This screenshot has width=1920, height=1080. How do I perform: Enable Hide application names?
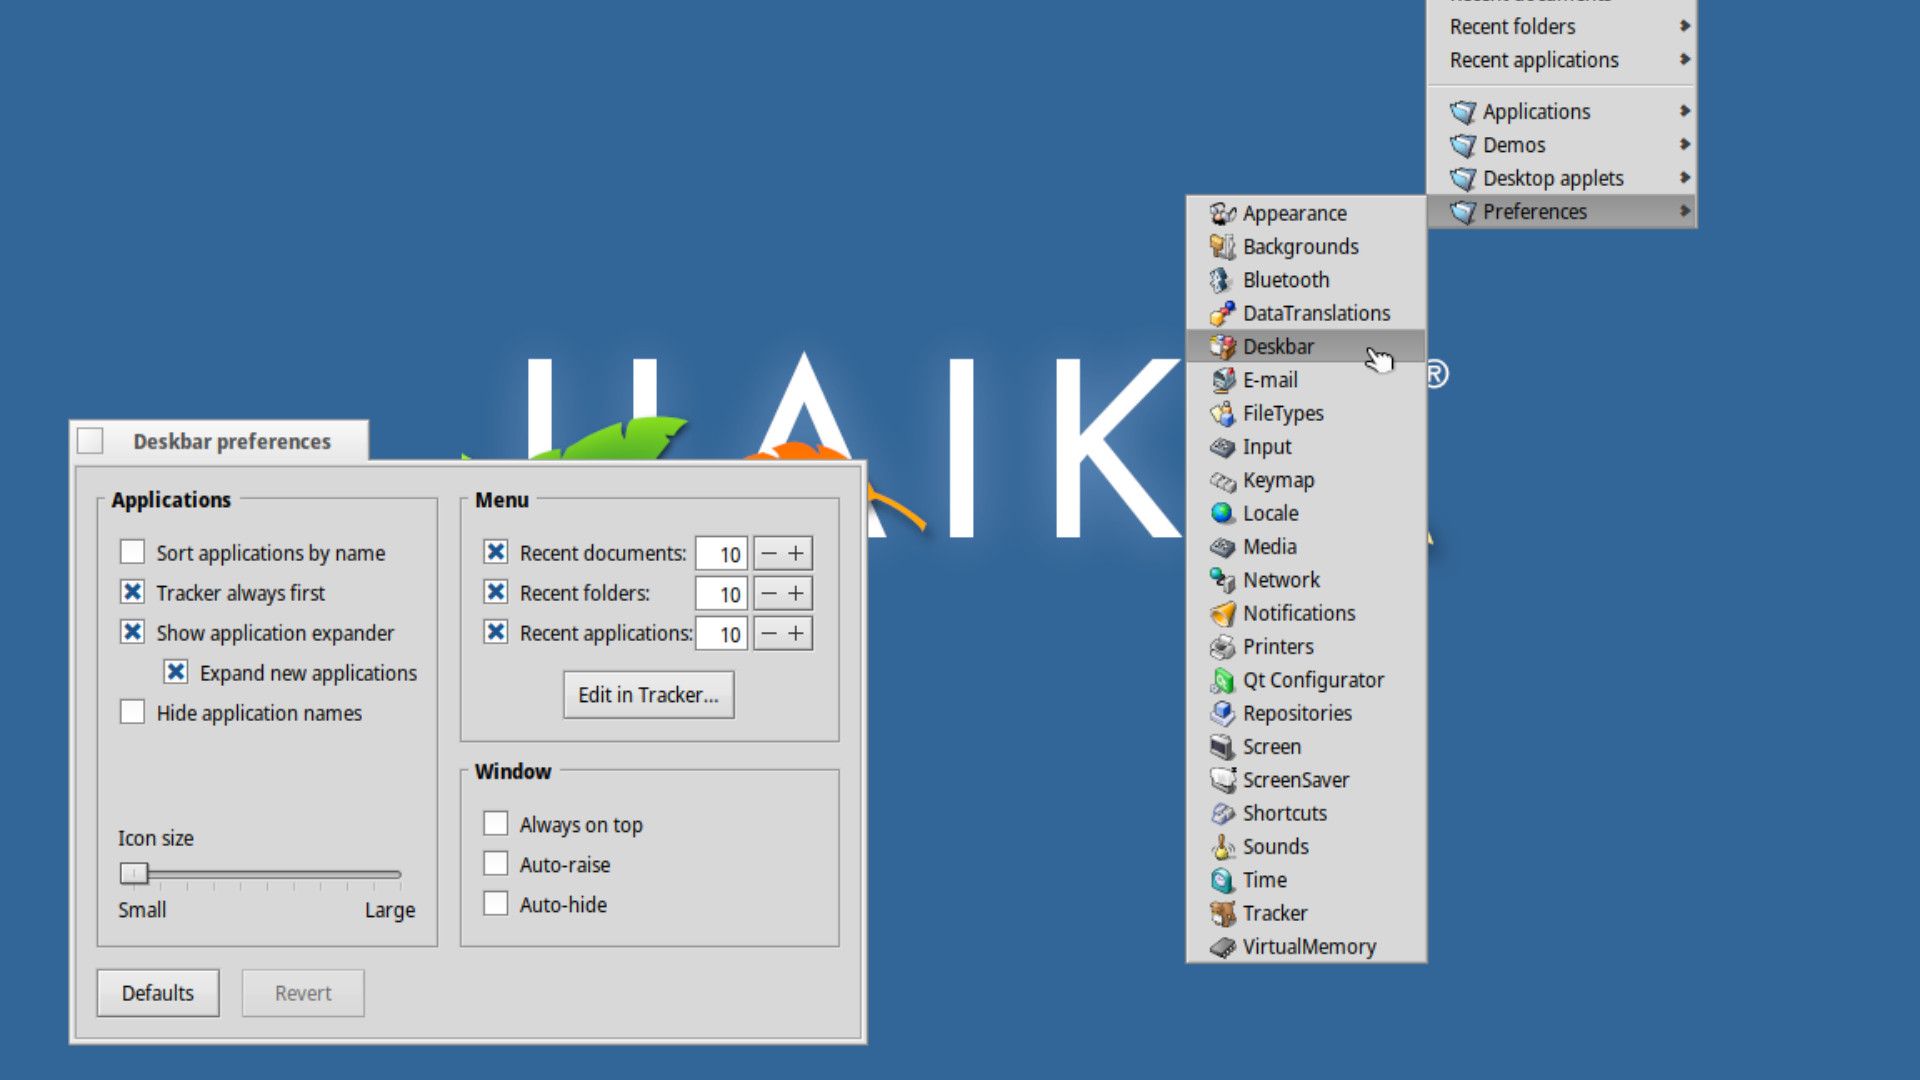[x=132, y=712]
